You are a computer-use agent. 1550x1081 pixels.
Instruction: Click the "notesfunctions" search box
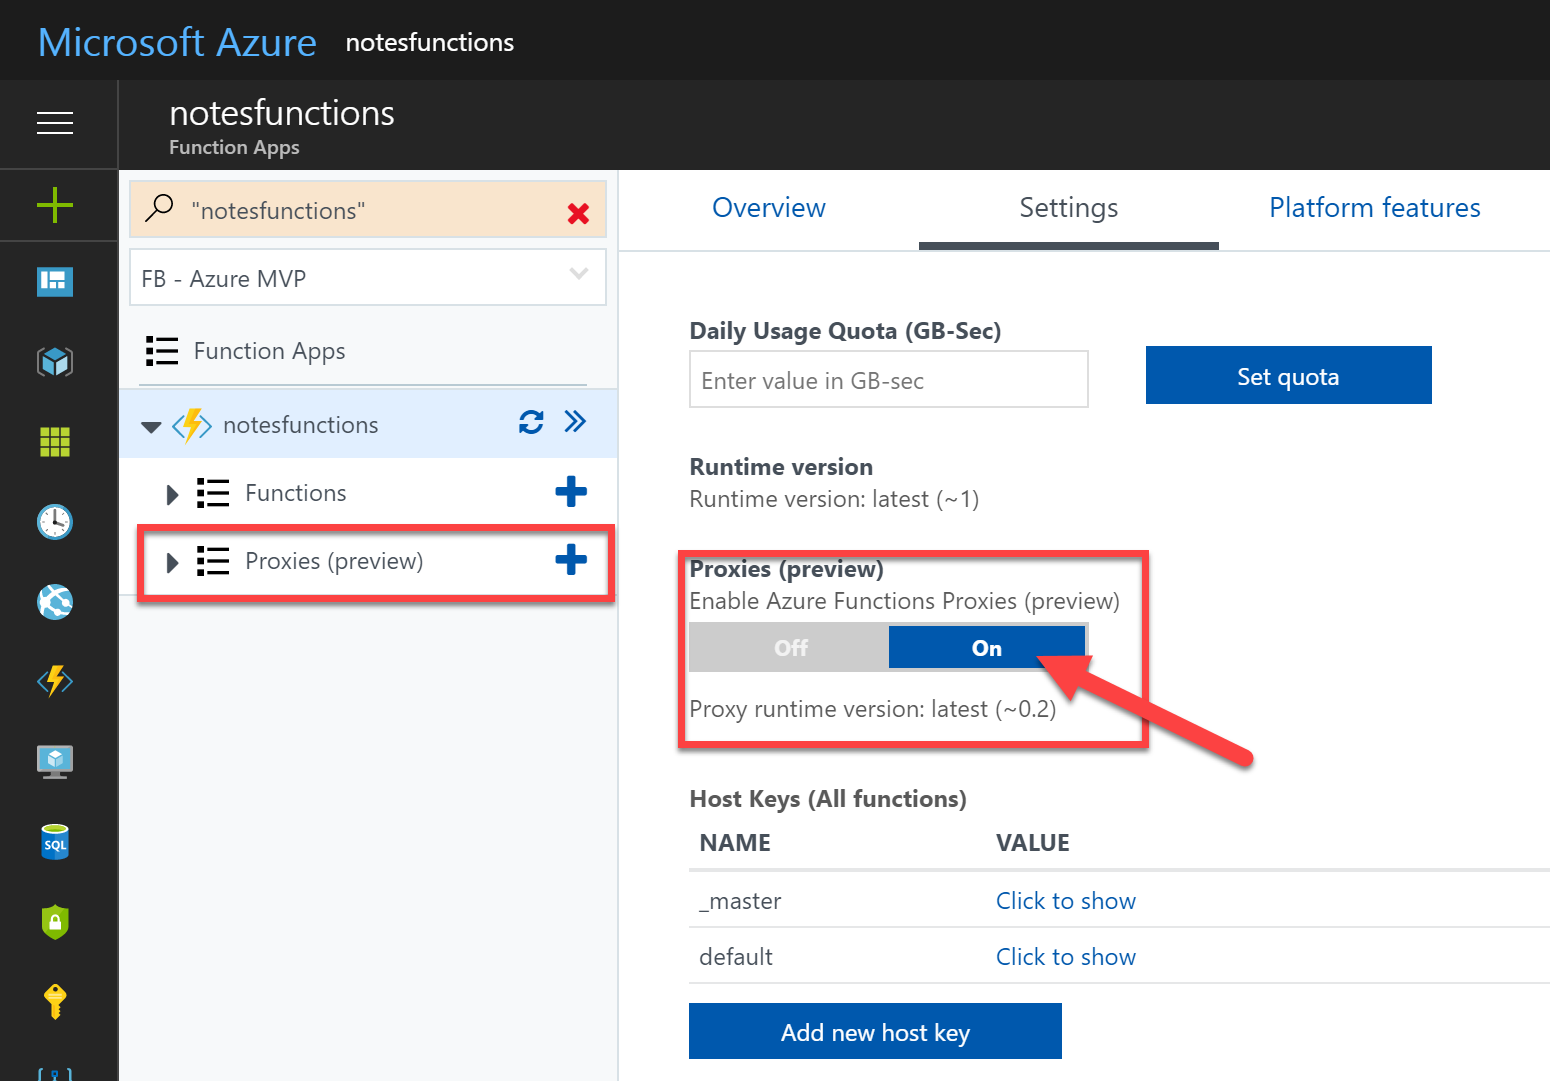368,209
